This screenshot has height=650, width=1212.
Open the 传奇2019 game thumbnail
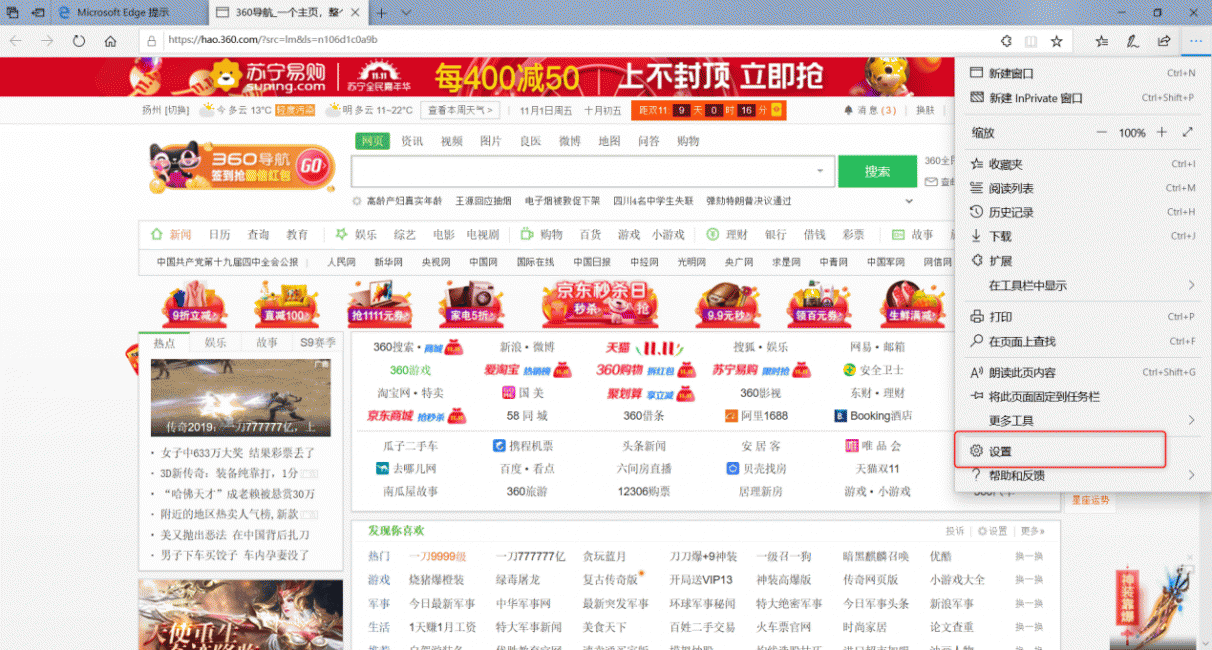[240, 398]
